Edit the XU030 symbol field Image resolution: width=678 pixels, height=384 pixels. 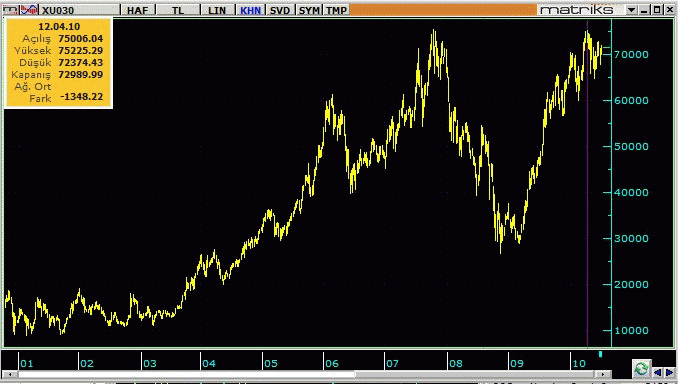click(x=80, y=10)
